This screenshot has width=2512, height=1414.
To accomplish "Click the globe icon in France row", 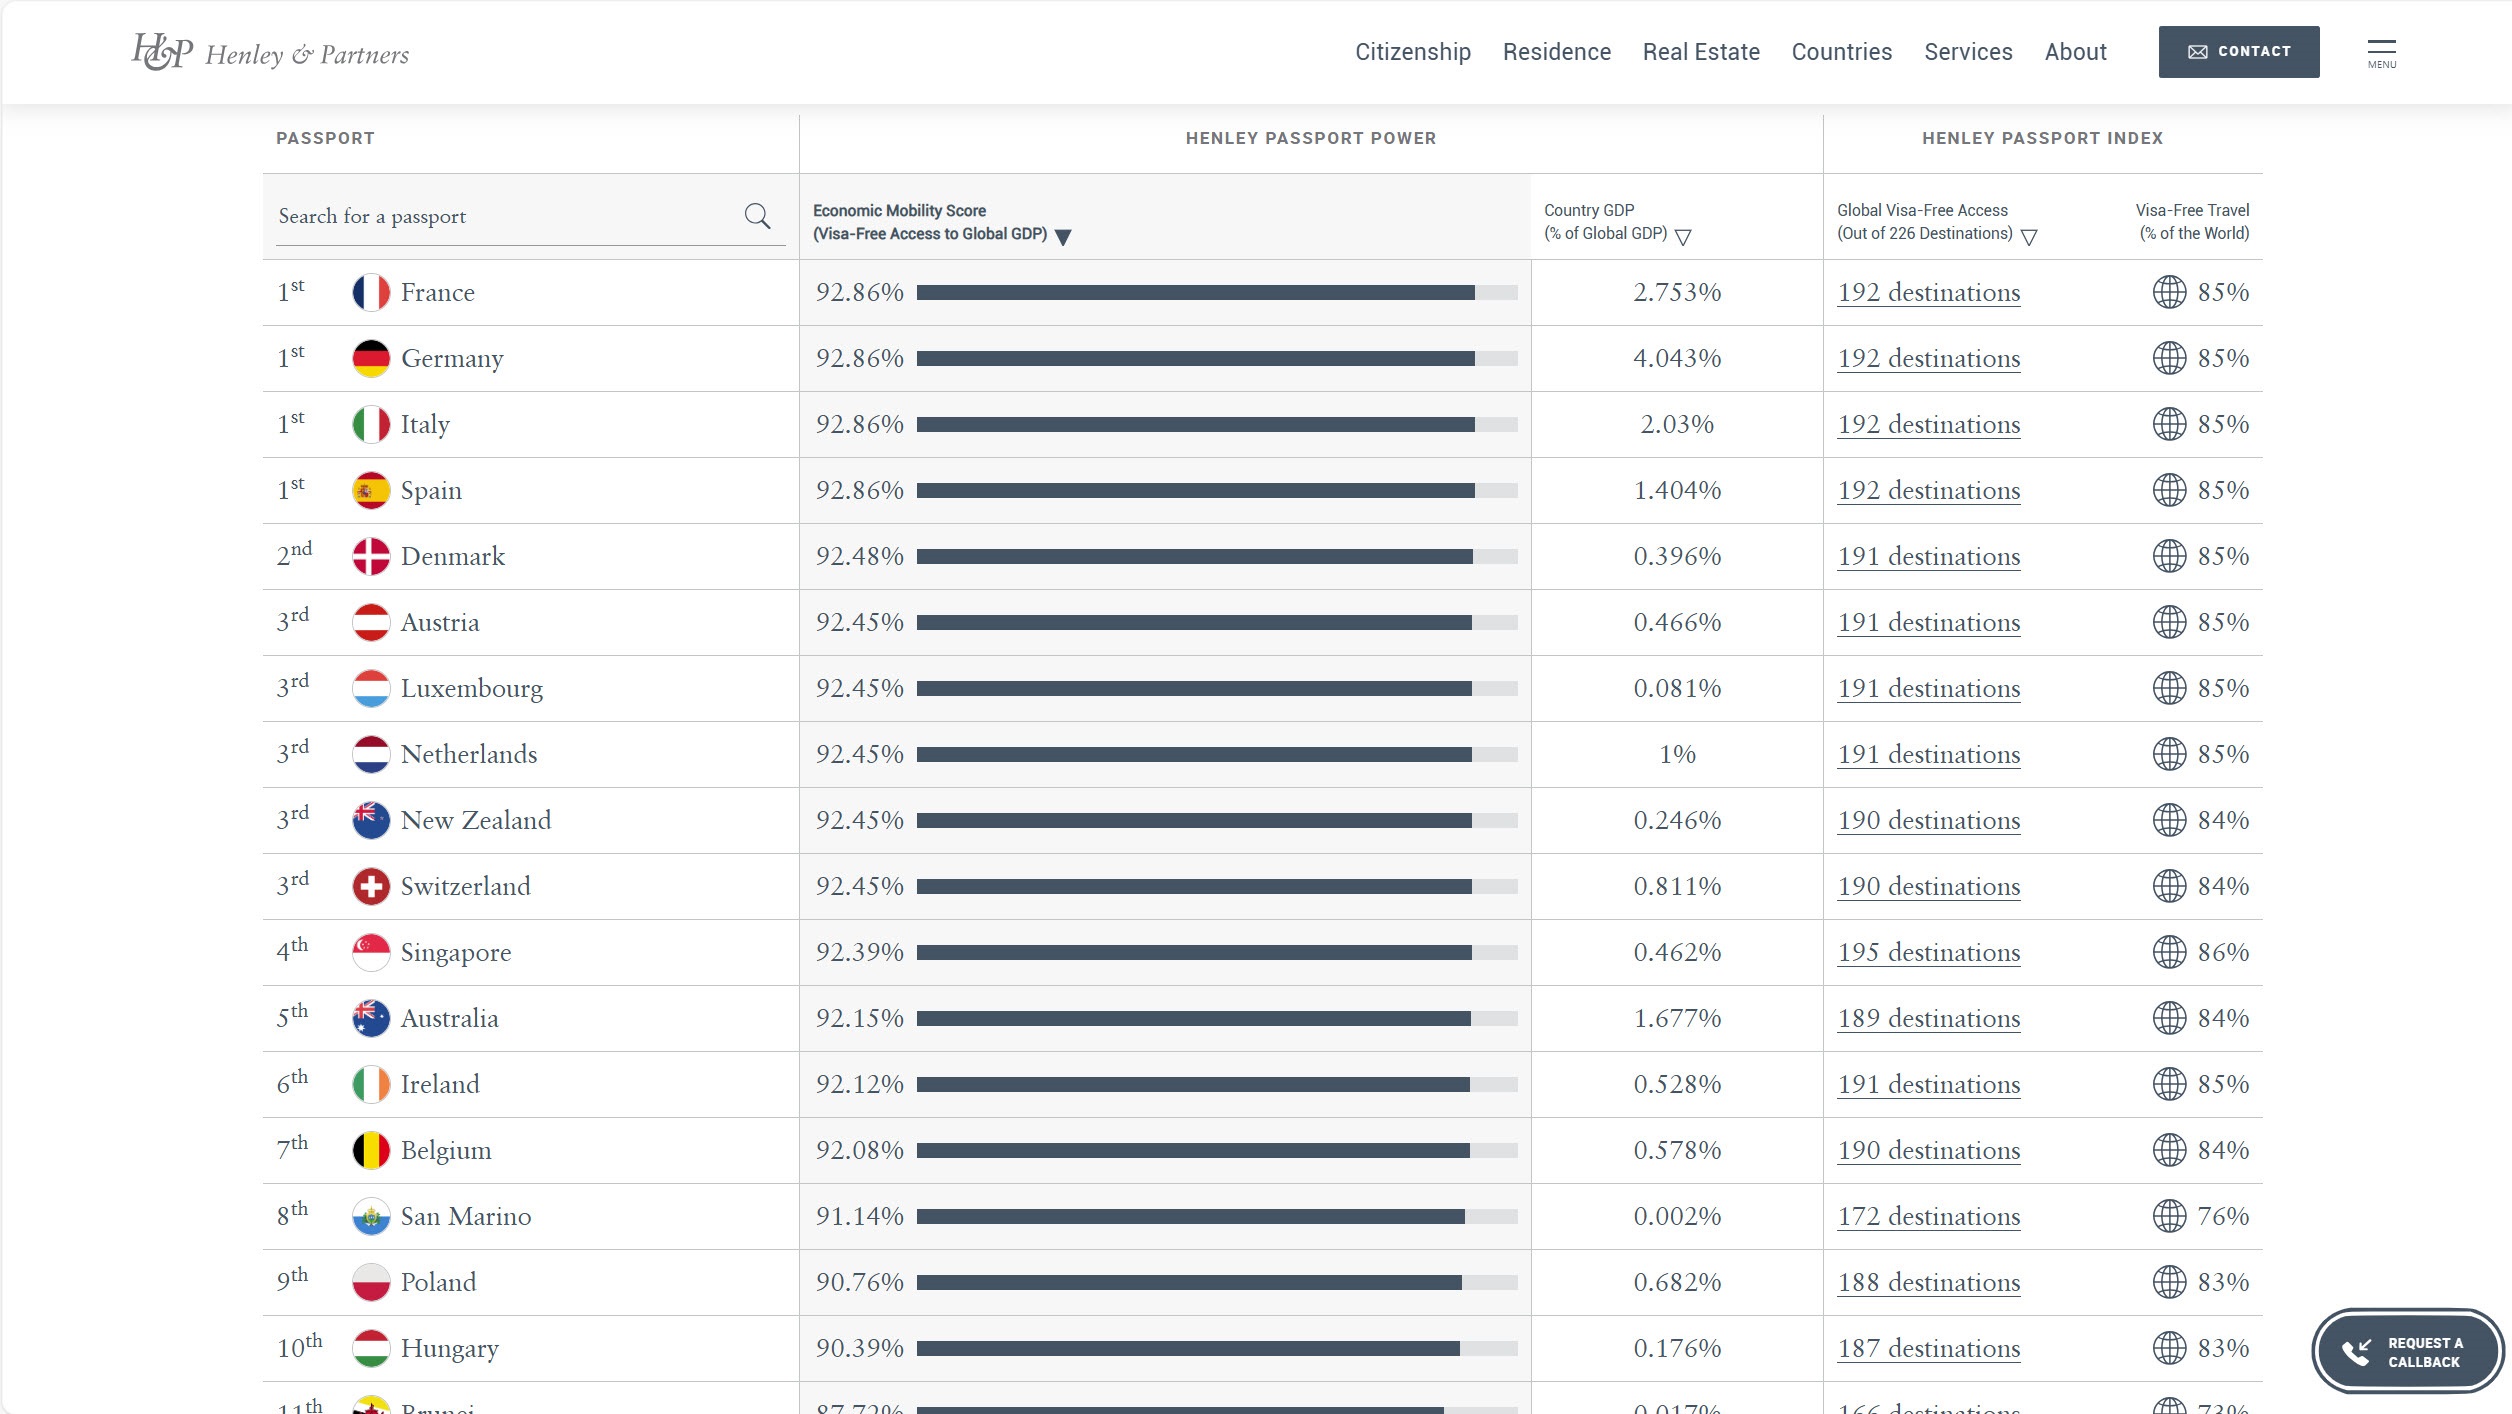I will coord(2169,292).
